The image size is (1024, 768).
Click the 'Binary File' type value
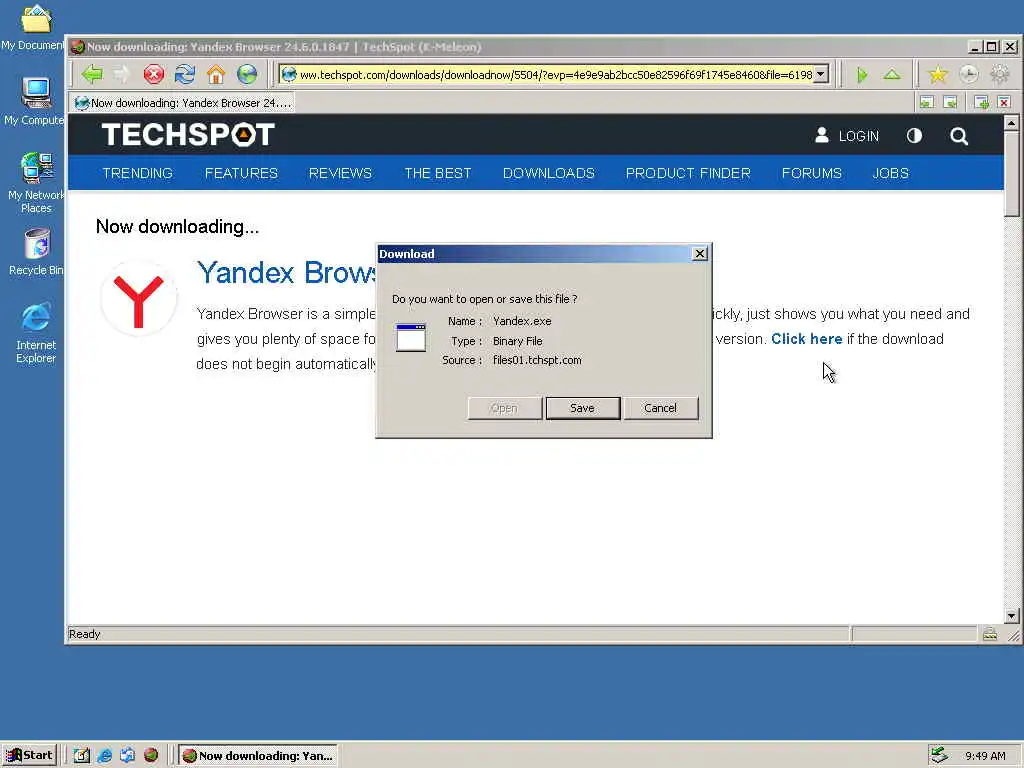(517, 341)
